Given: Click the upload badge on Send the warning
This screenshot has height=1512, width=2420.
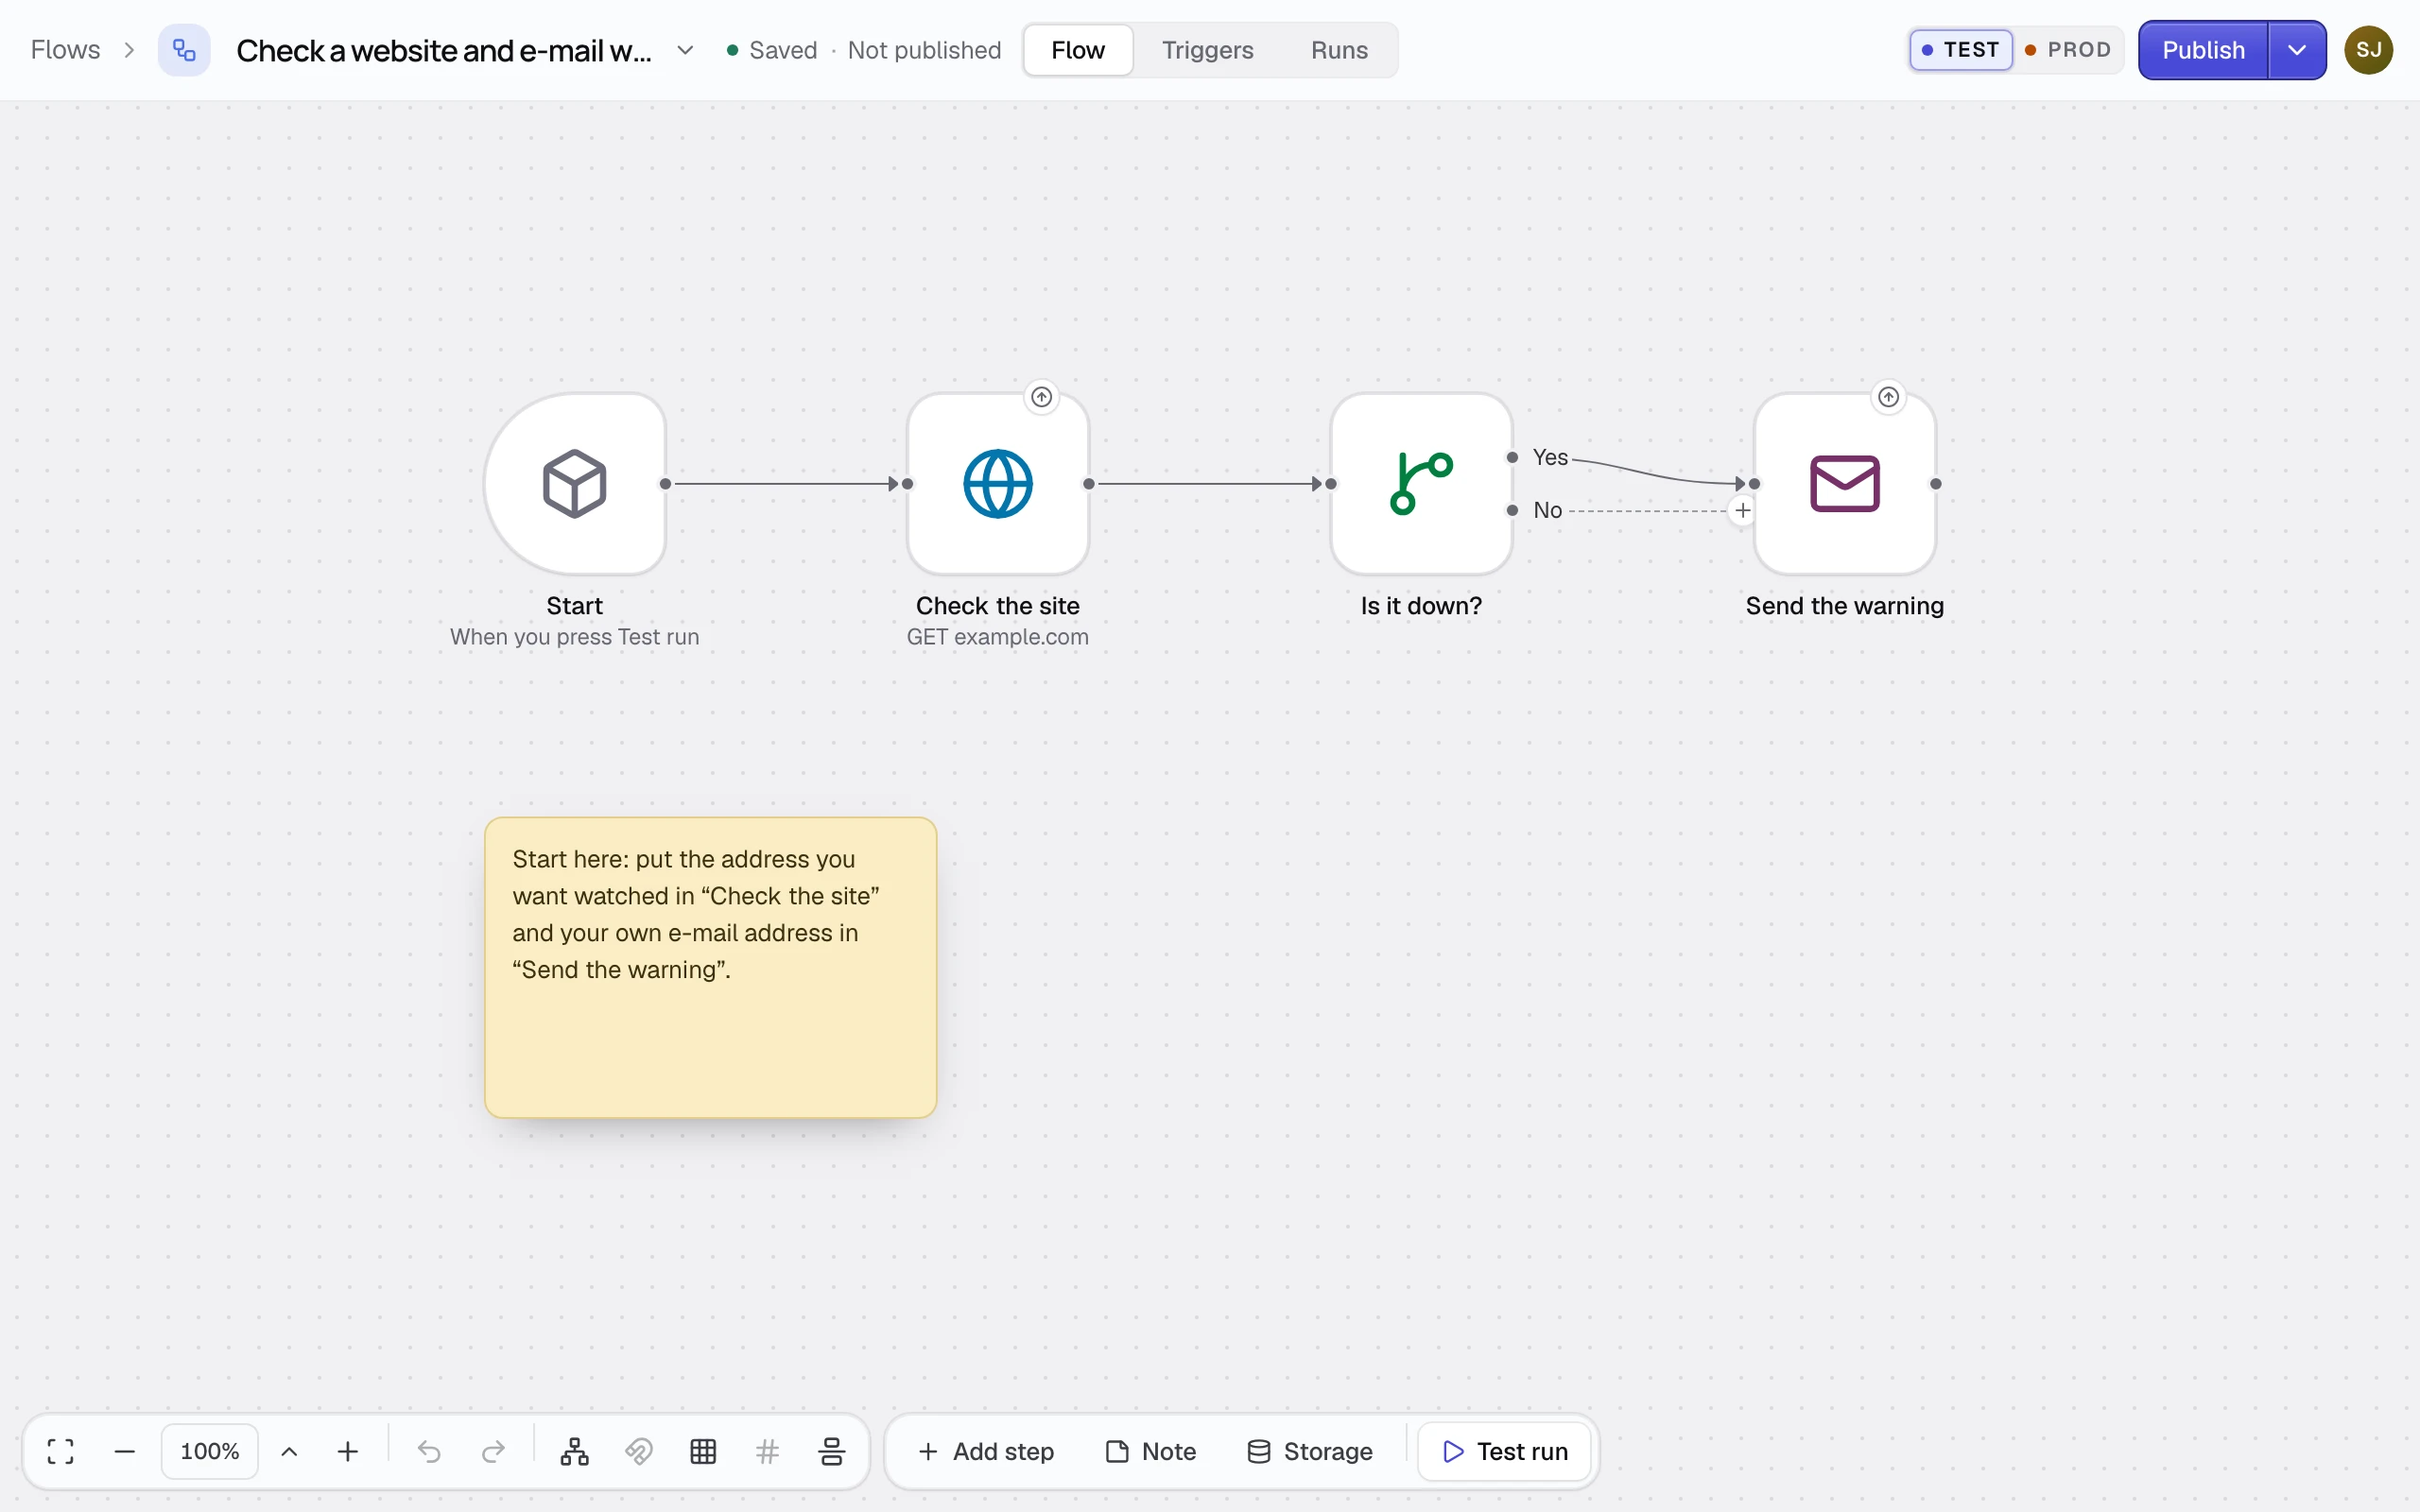Looking at the screenshot, I should tap(1888, 397).
